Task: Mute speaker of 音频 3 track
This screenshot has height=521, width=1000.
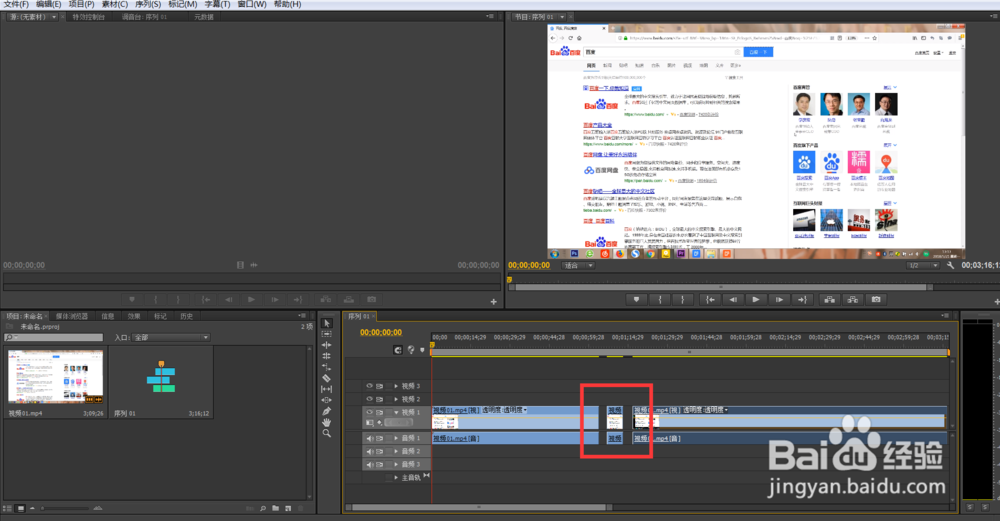Action: [x=369, y=464]
